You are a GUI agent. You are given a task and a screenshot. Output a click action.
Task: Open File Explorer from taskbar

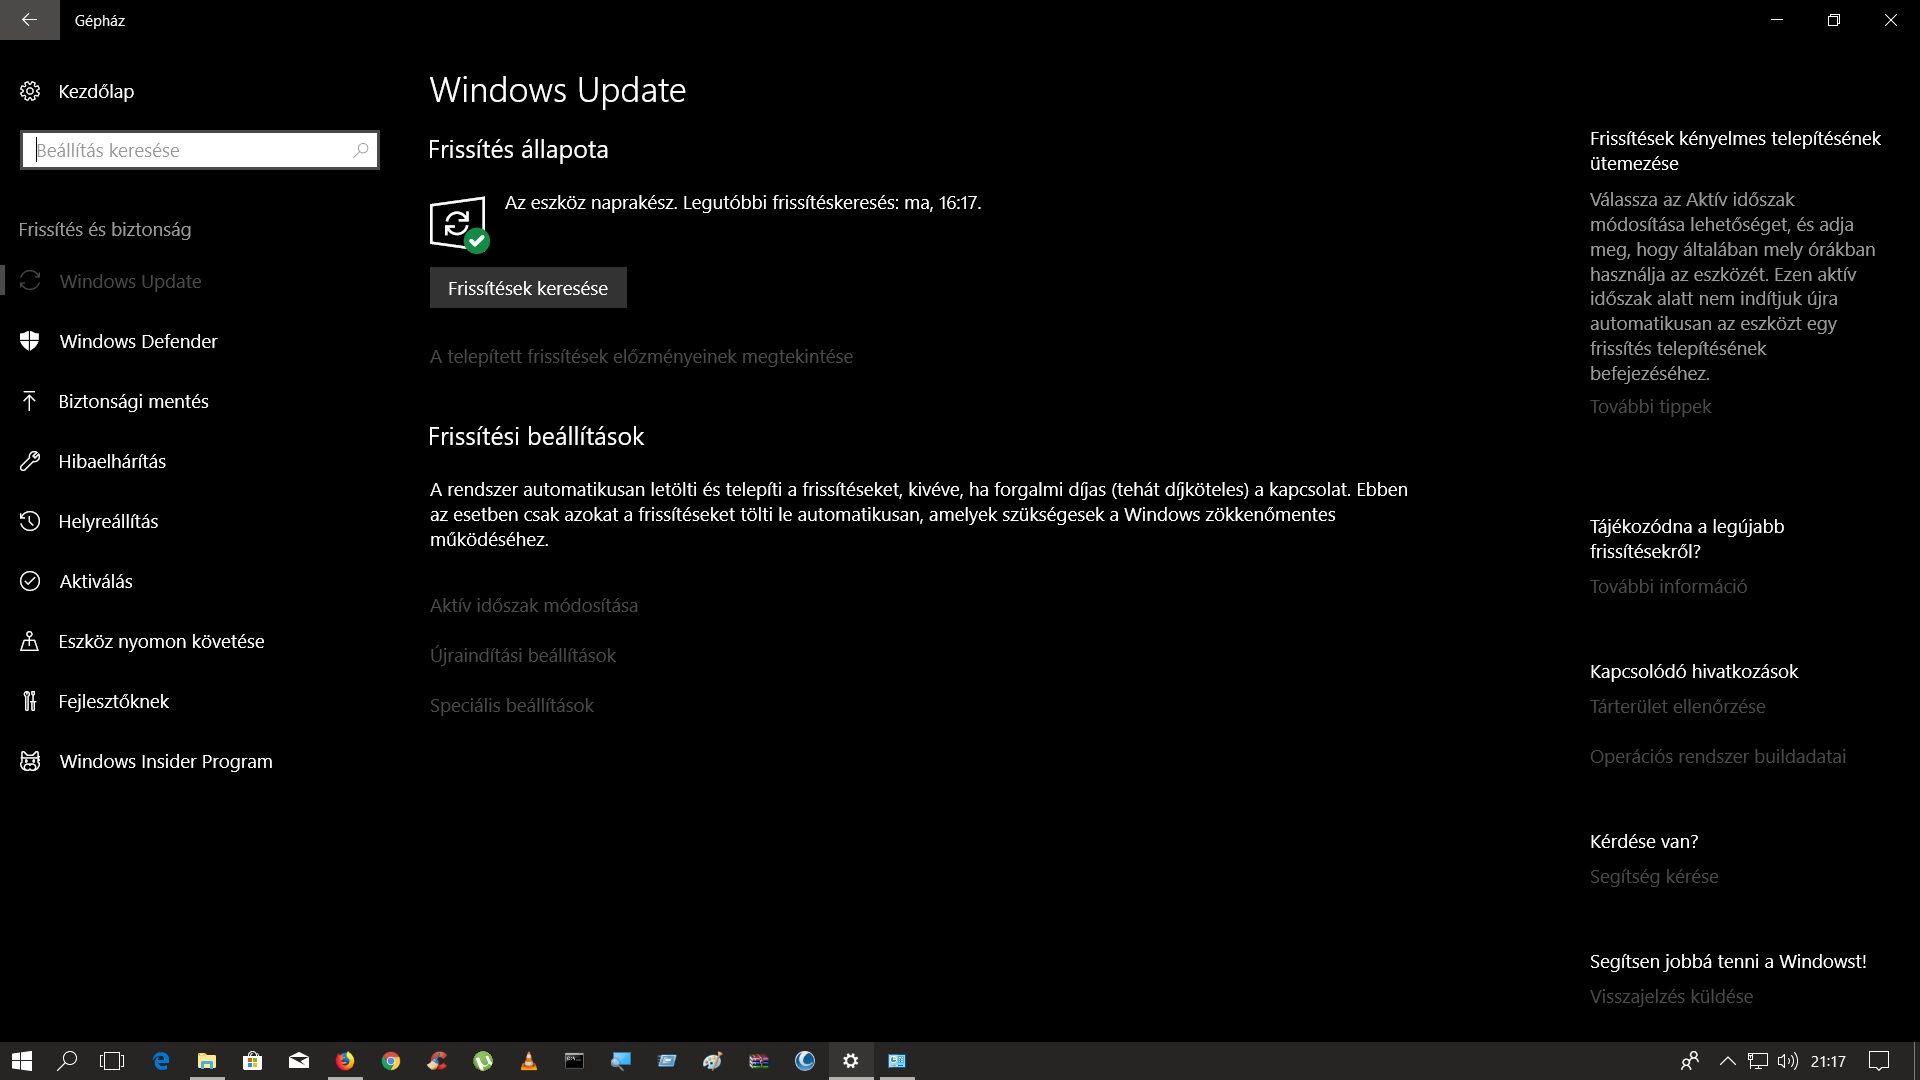pyautogui.click(x=207, y=1061)
